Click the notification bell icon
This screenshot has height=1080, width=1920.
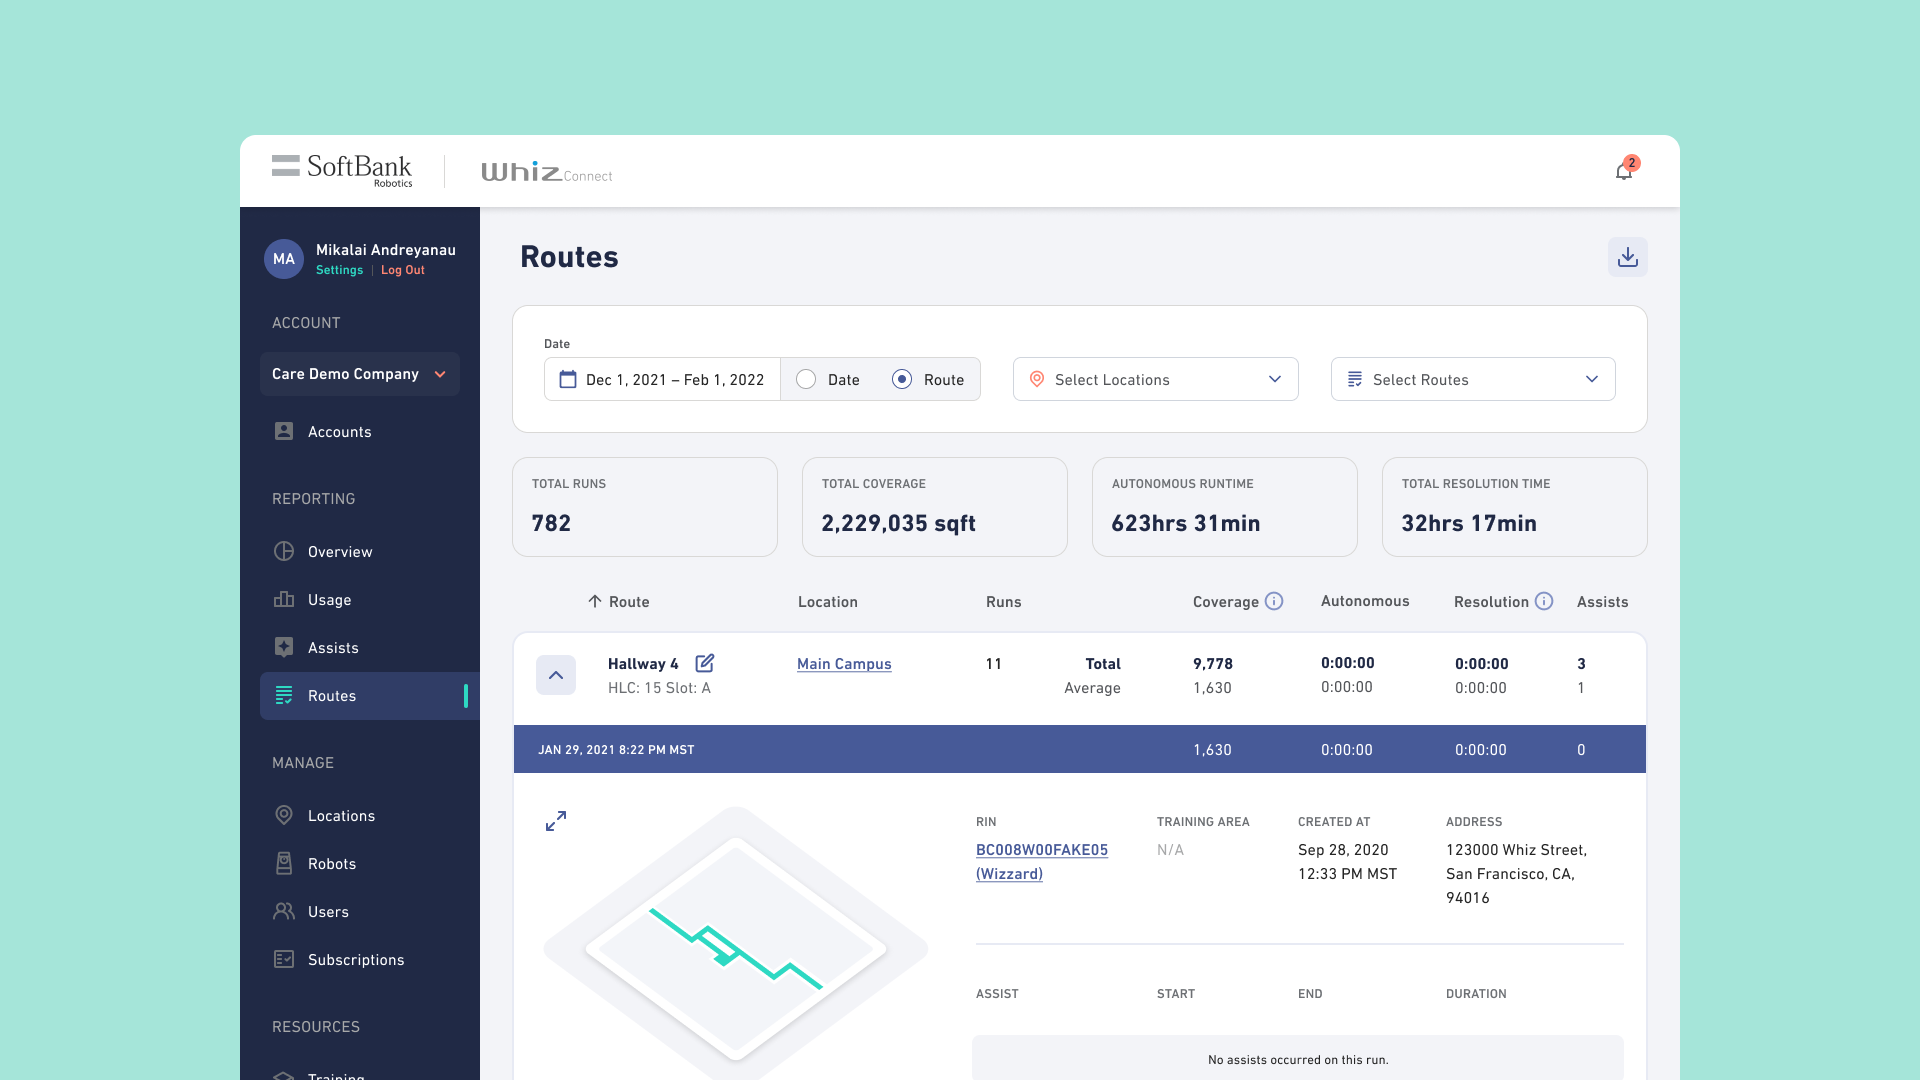tap(1623, 171)
